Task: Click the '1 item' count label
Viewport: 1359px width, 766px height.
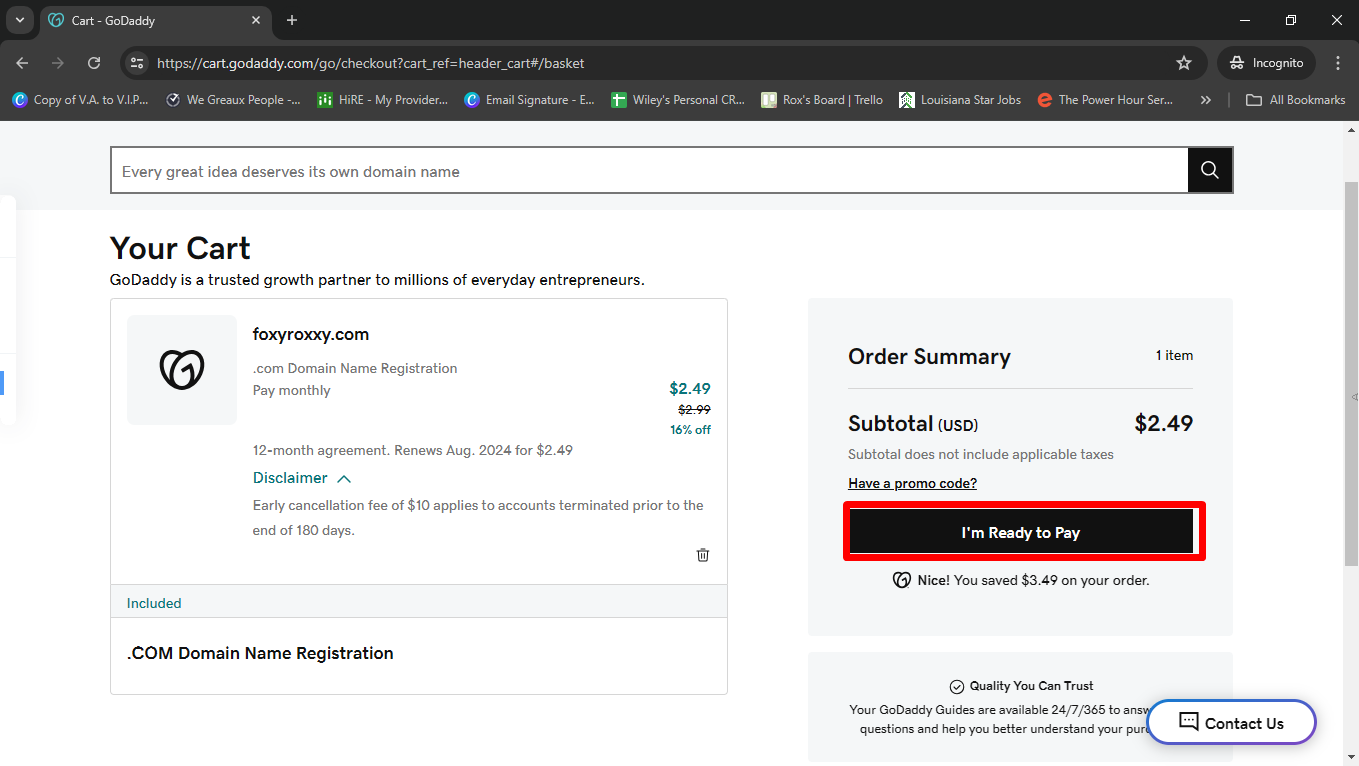Action: [x=1174, y=355]
